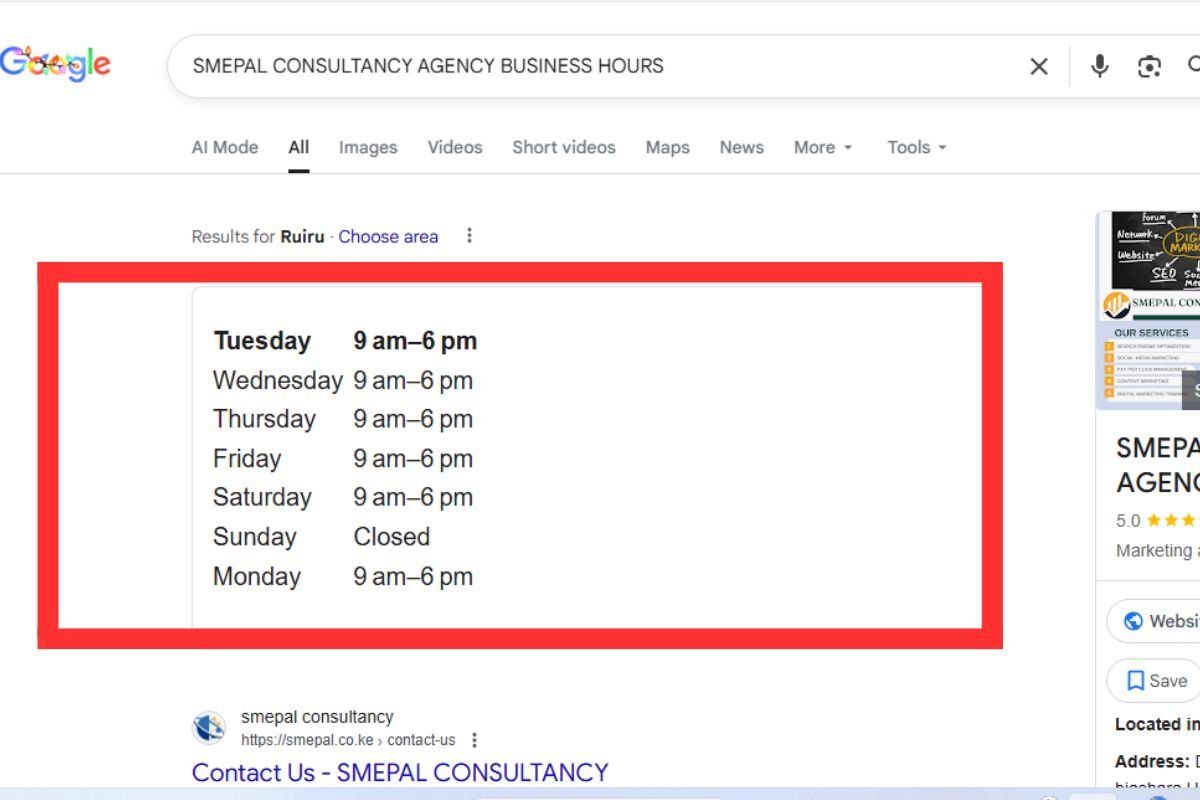This screenshot has width=1200, height=800.
Task: Click the bookmark icon on the Save button
Action: 1134,680
